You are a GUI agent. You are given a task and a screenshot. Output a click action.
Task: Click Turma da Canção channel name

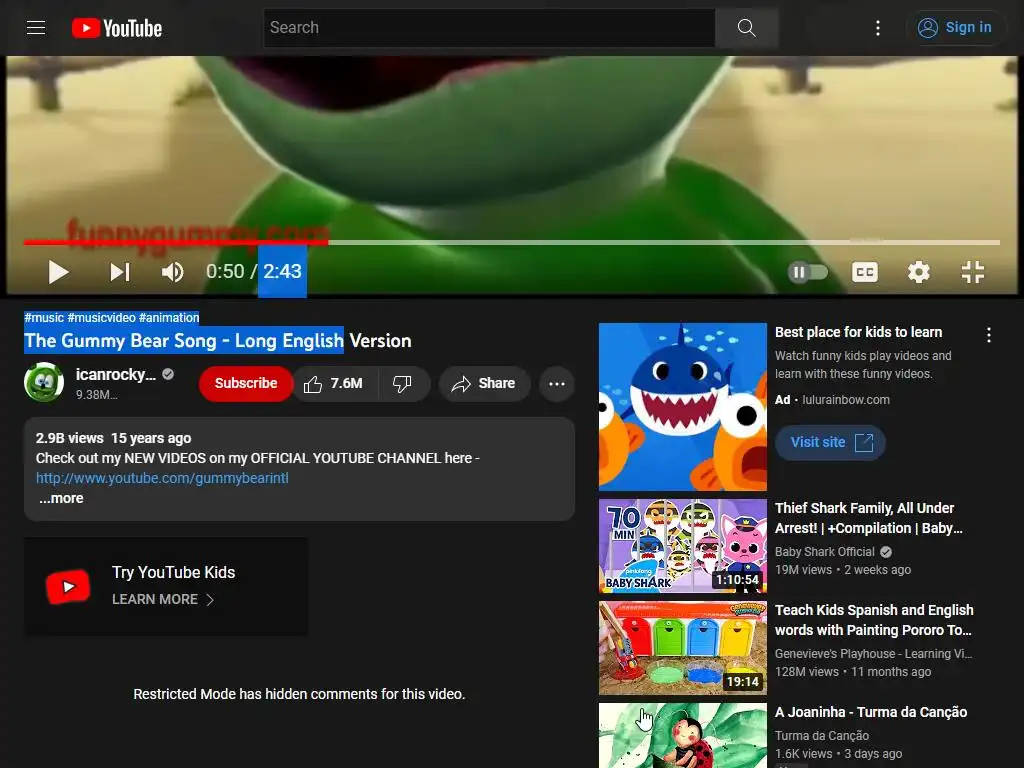click(x=822, y=736)
